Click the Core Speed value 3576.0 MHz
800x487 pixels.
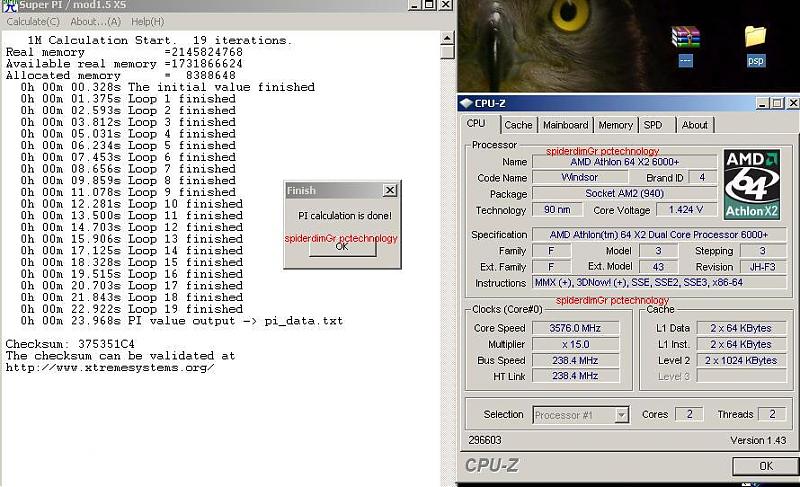pyautogui.click(x=575, y=328)
